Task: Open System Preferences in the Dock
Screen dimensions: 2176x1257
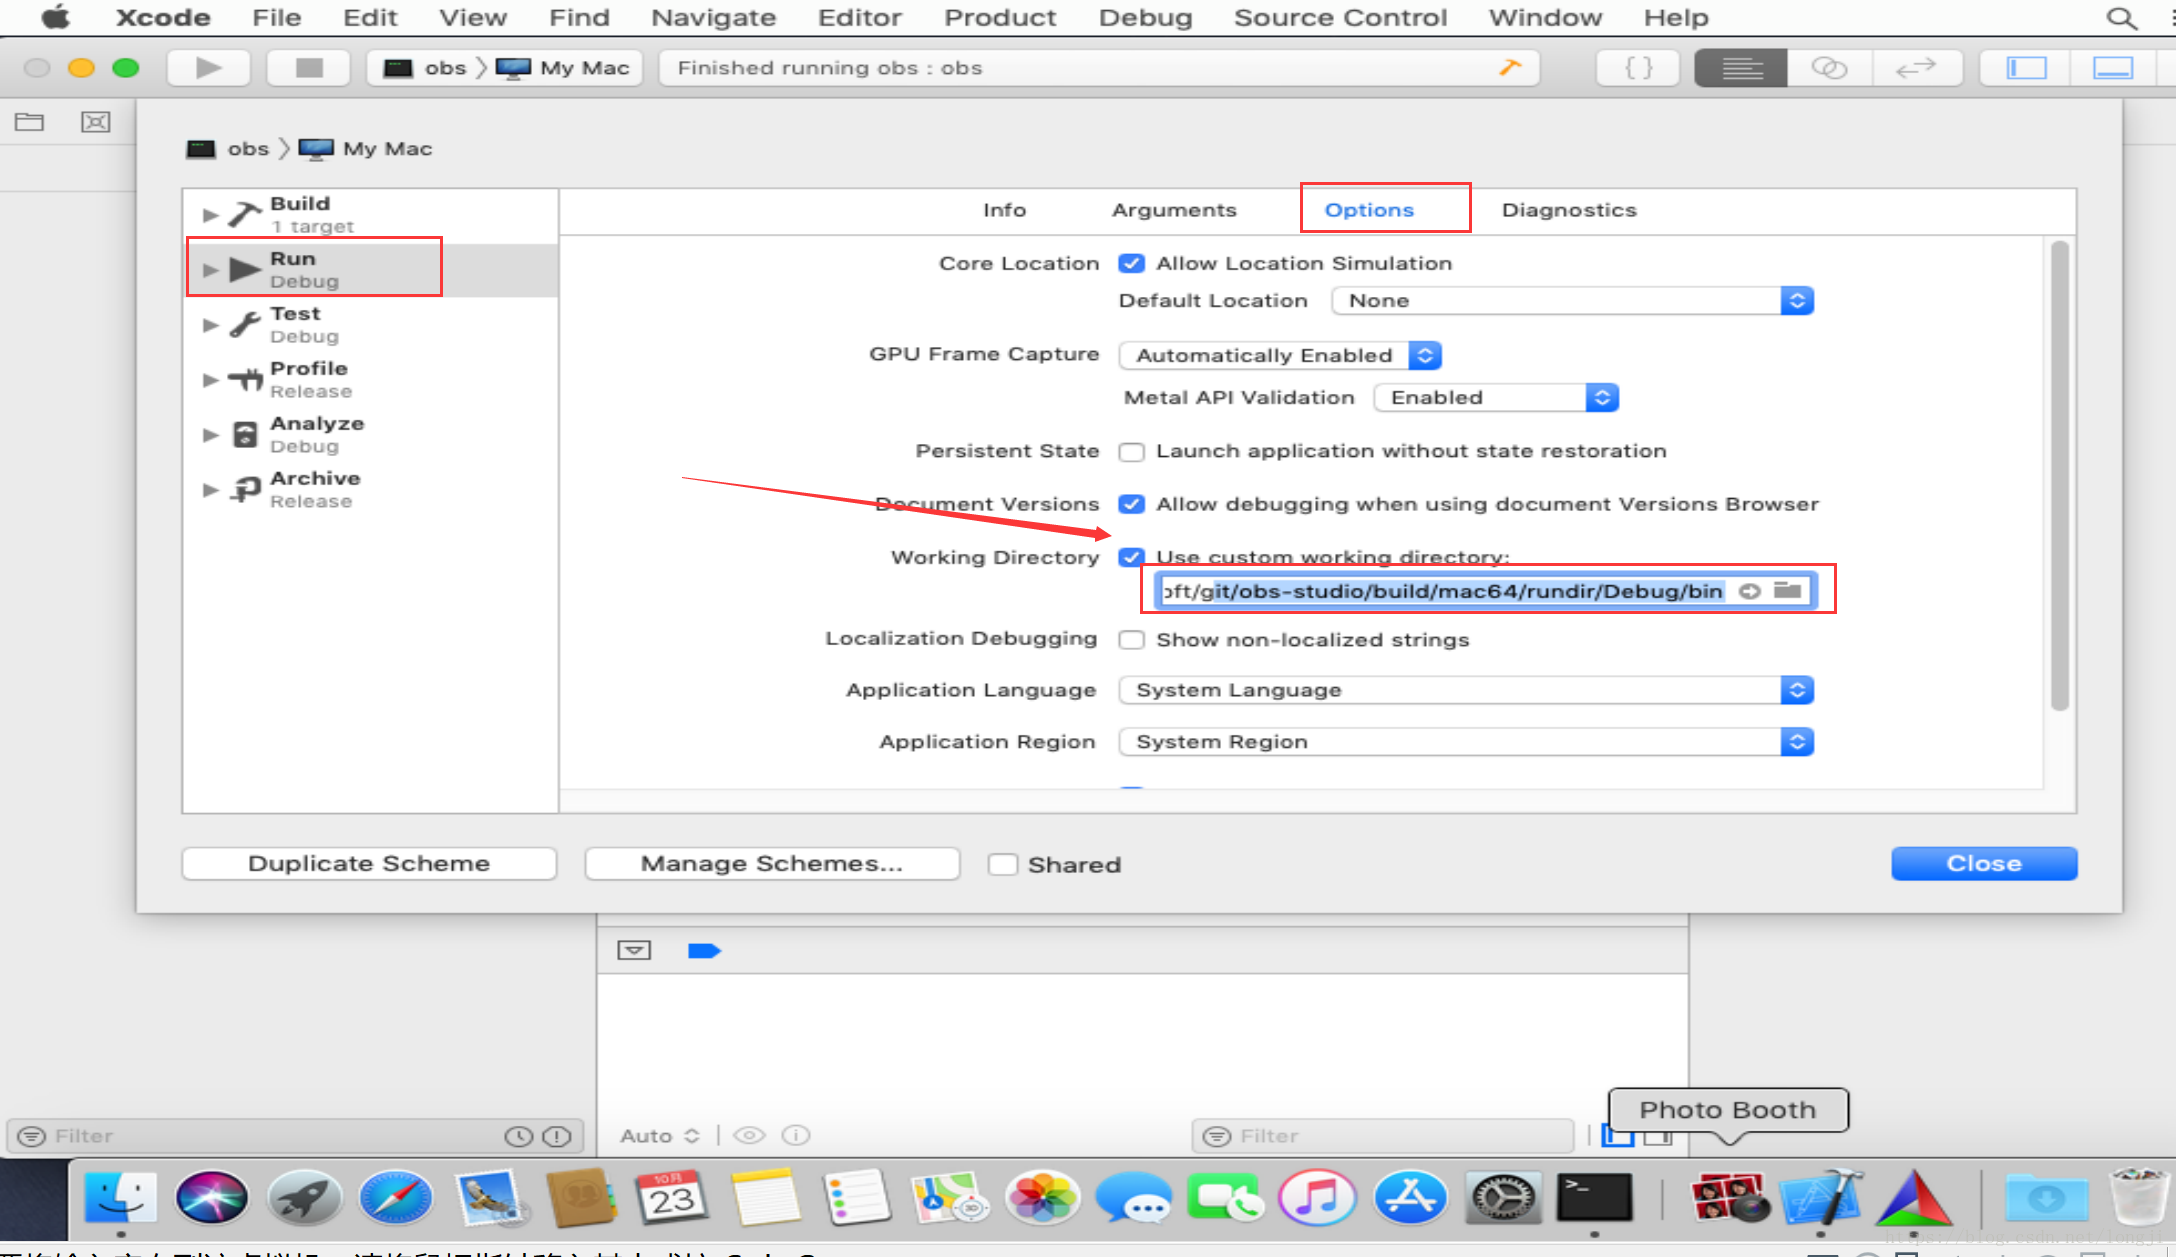Action: point(1502,1197)
